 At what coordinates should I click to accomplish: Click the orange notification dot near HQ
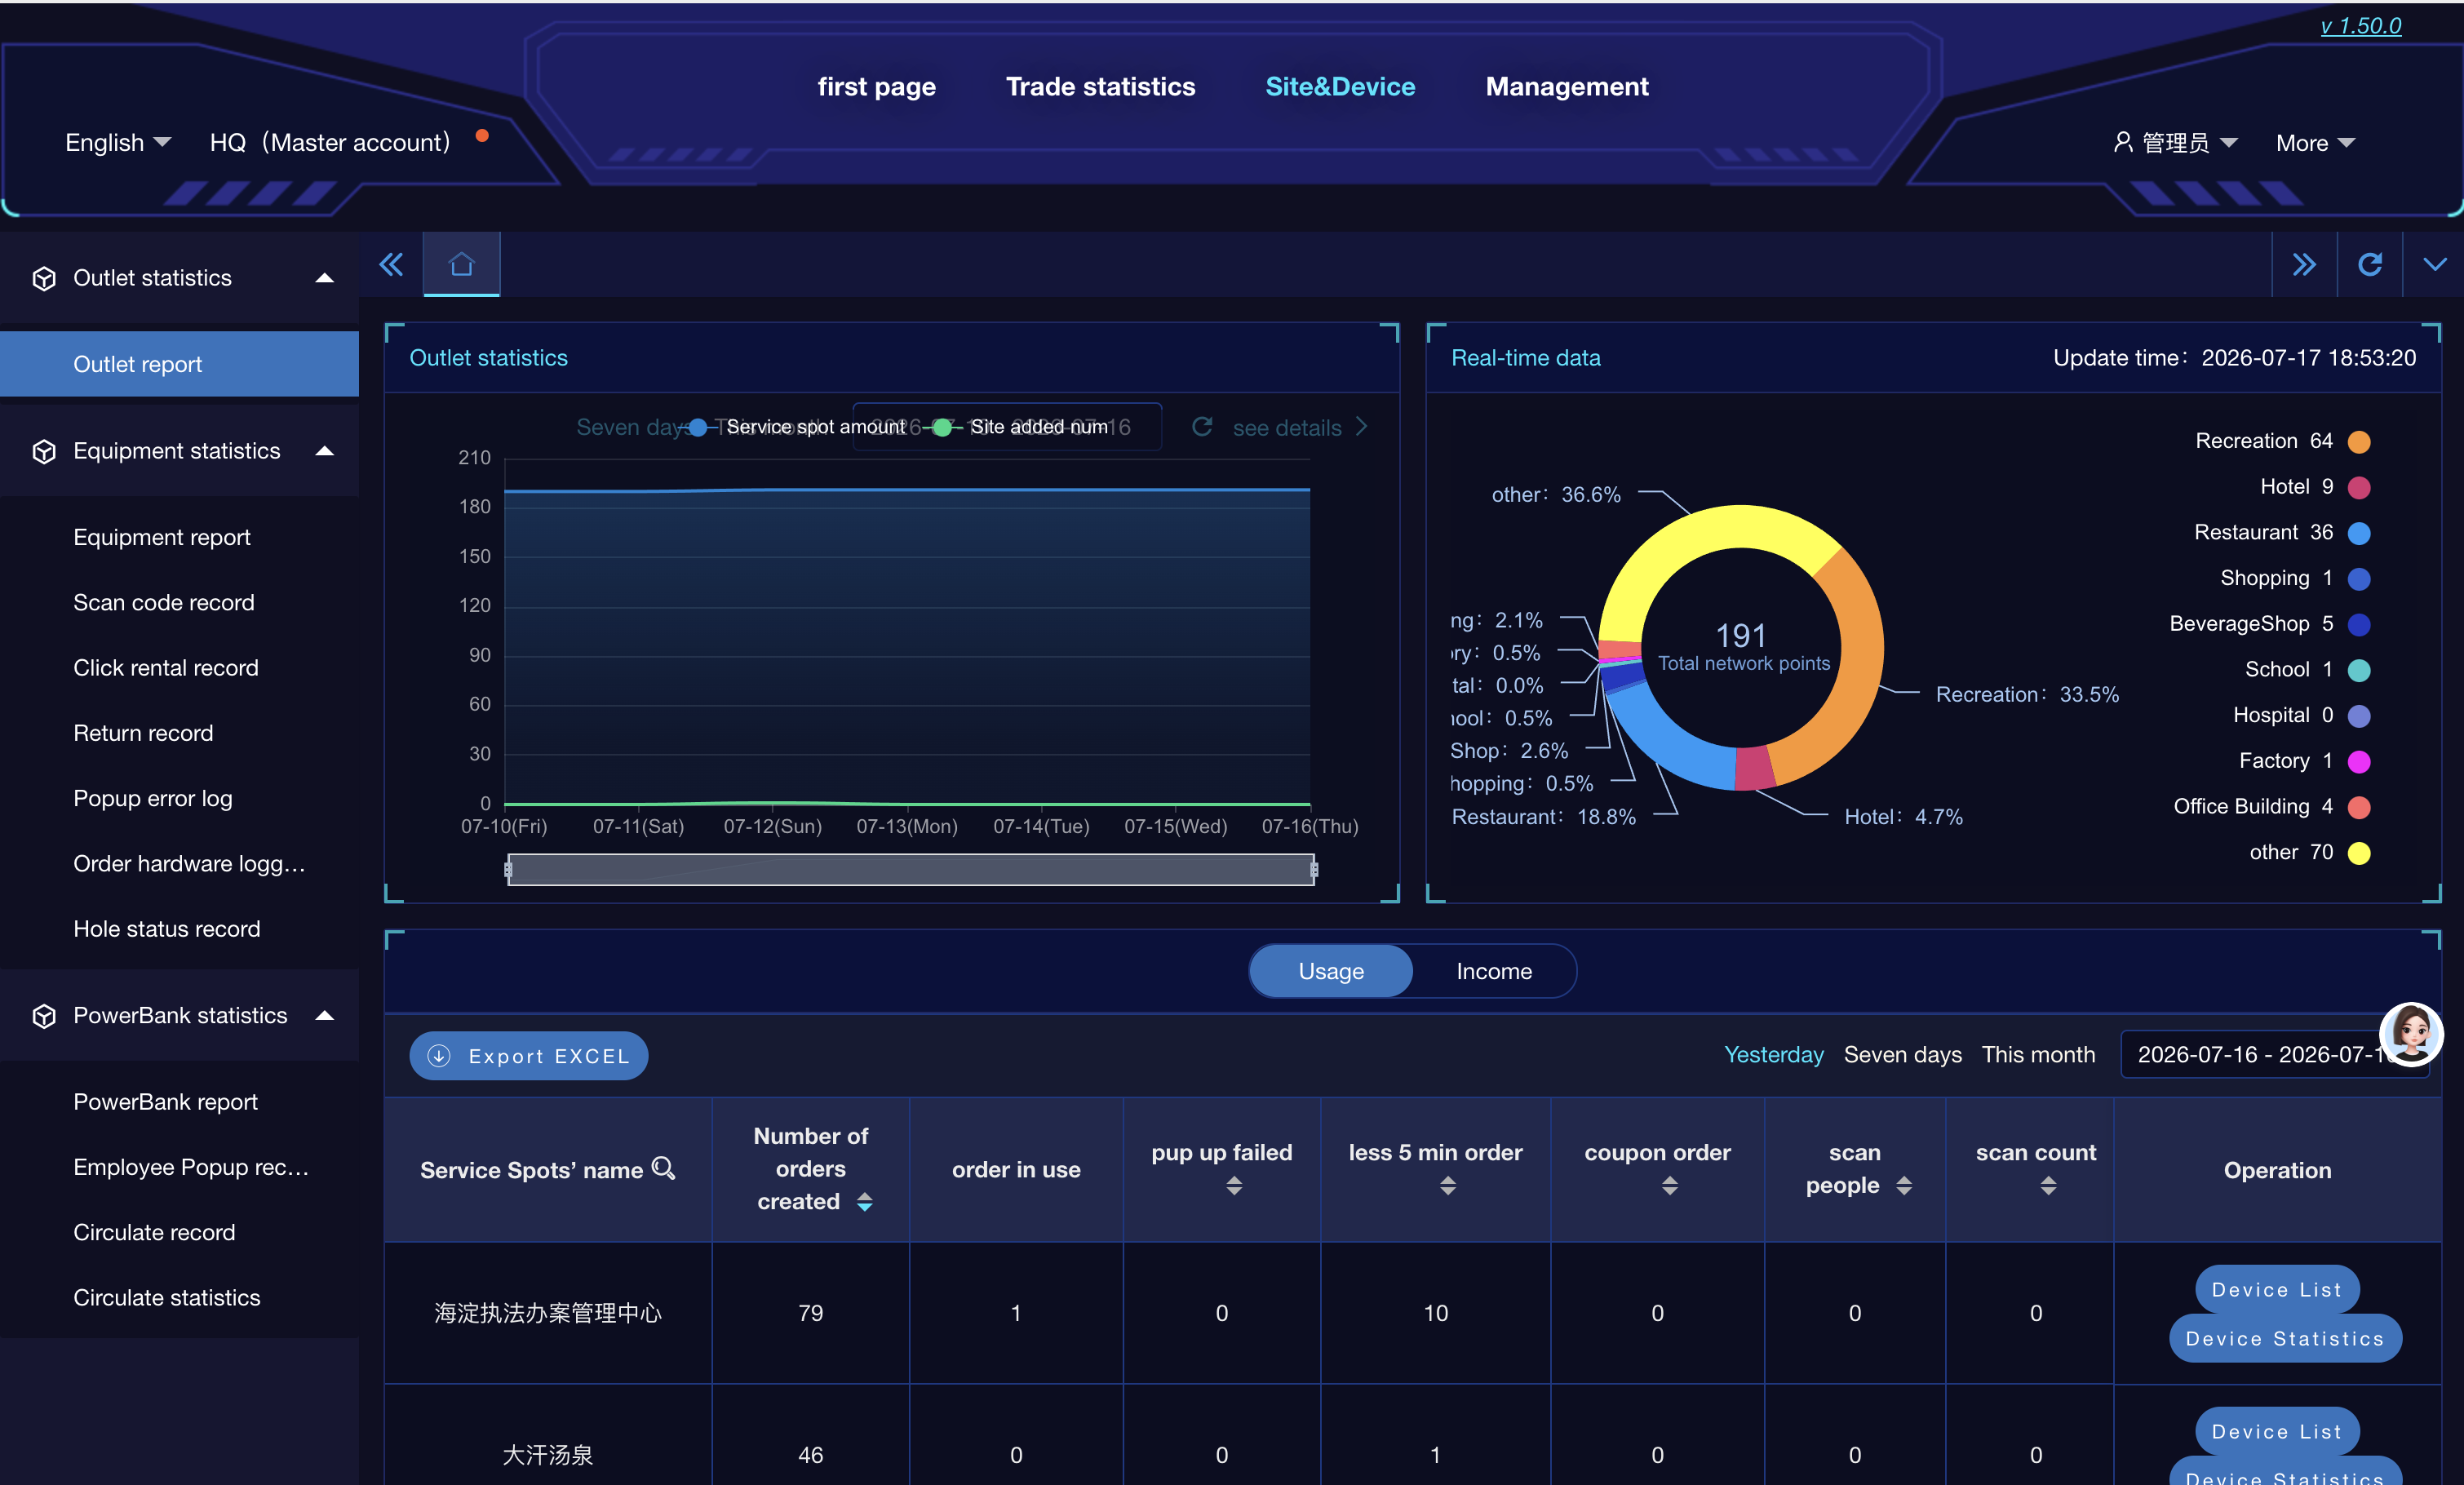click(x=482, y=136)
